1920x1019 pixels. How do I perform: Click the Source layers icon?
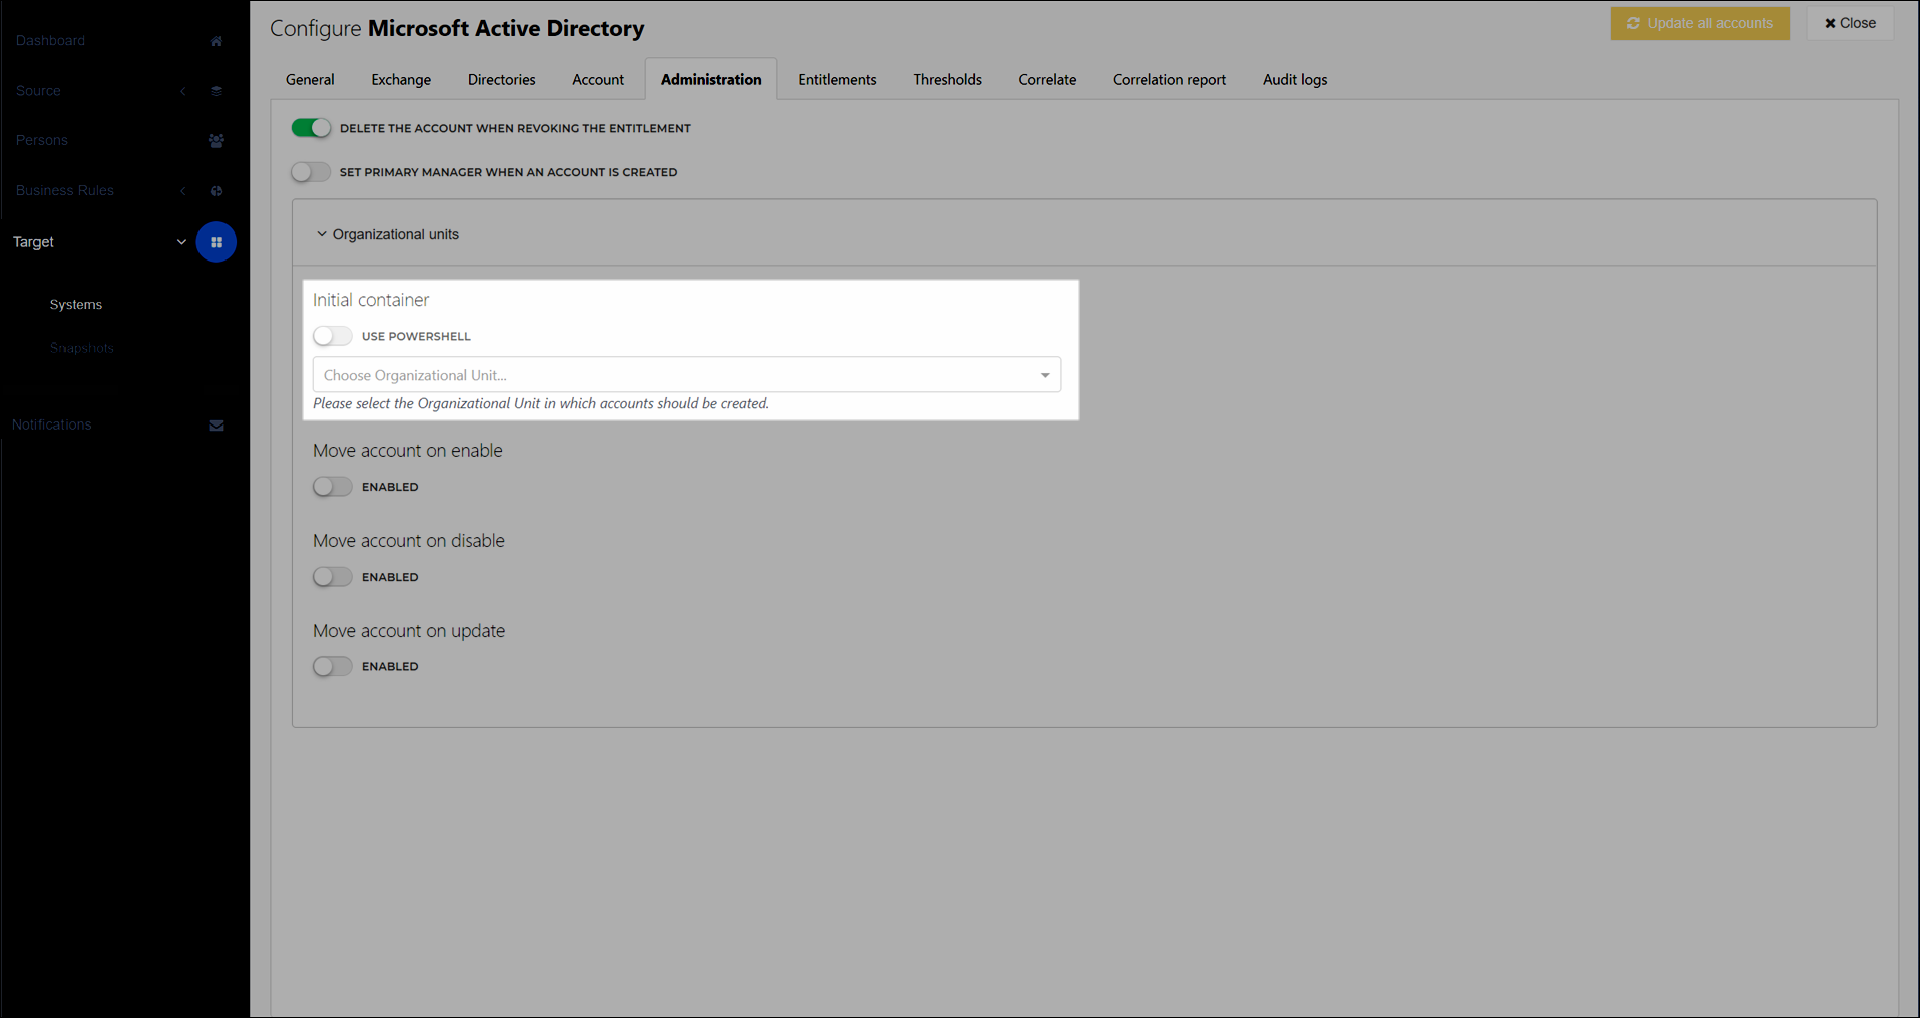[216, 91]
